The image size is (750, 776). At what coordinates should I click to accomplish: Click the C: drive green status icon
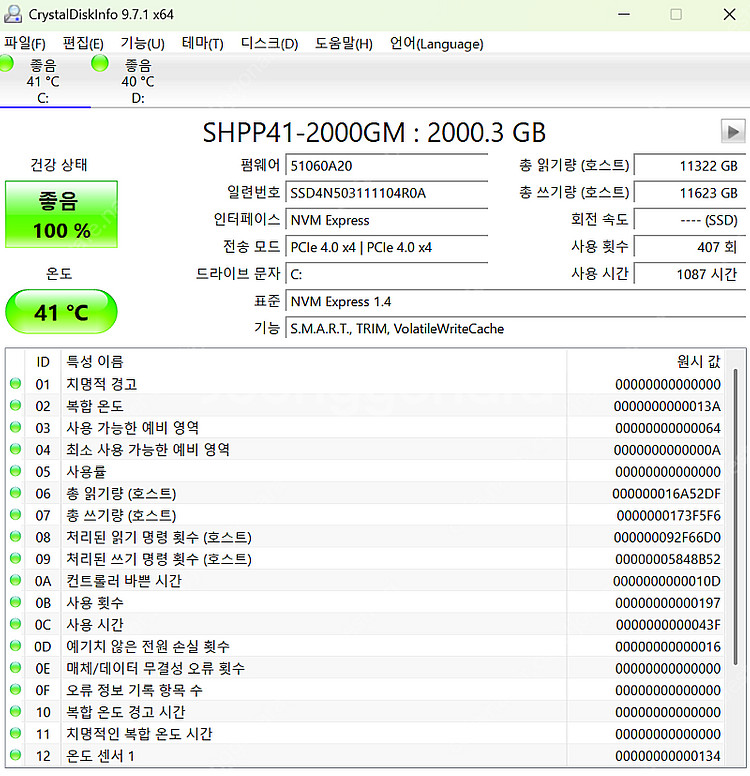click(6, 63)
